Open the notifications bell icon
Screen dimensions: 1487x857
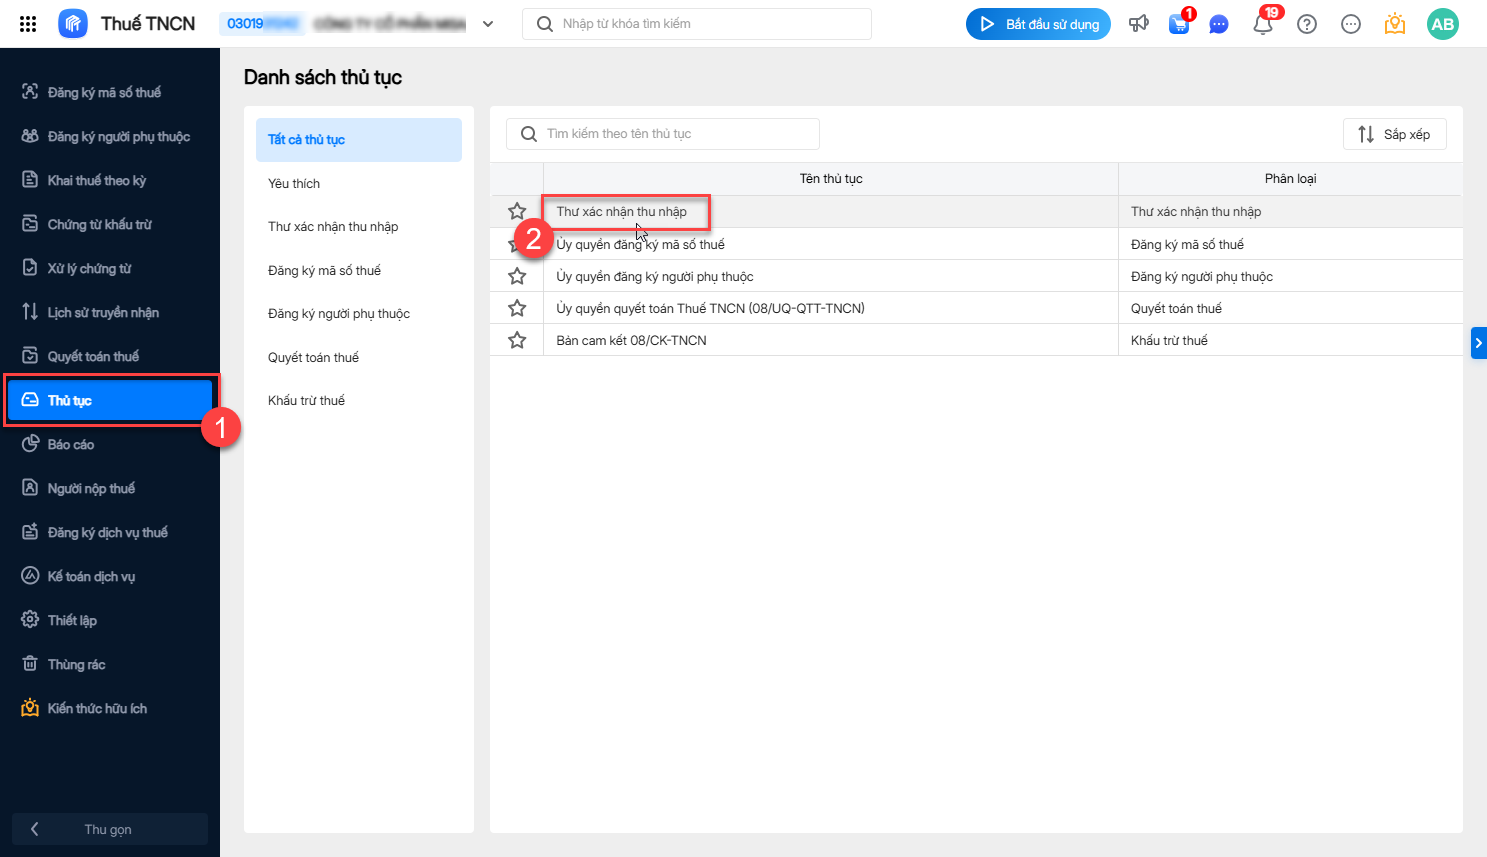[1263, 25]
